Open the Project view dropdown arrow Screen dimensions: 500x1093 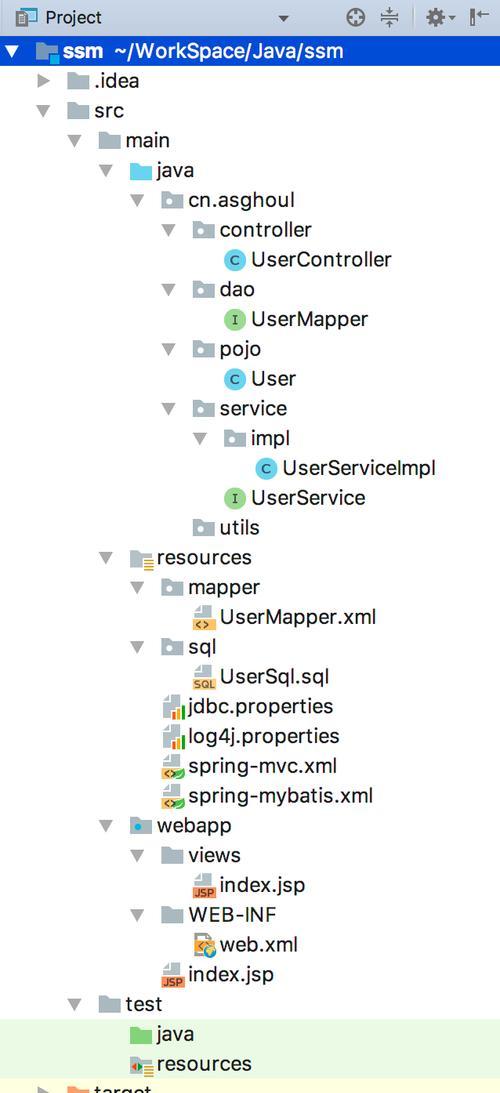(x=283, y=18)
